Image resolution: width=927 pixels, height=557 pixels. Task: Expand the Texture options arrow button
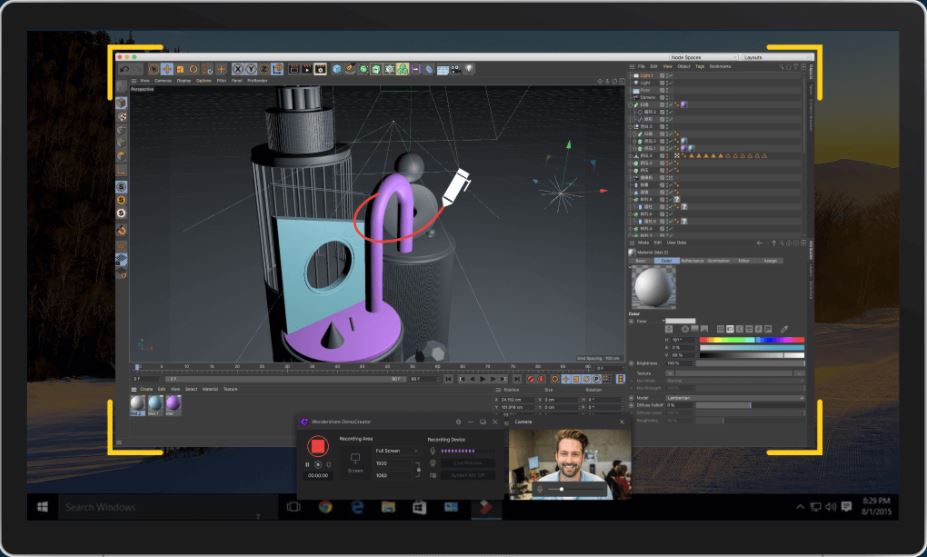click(x=670, y=374)
